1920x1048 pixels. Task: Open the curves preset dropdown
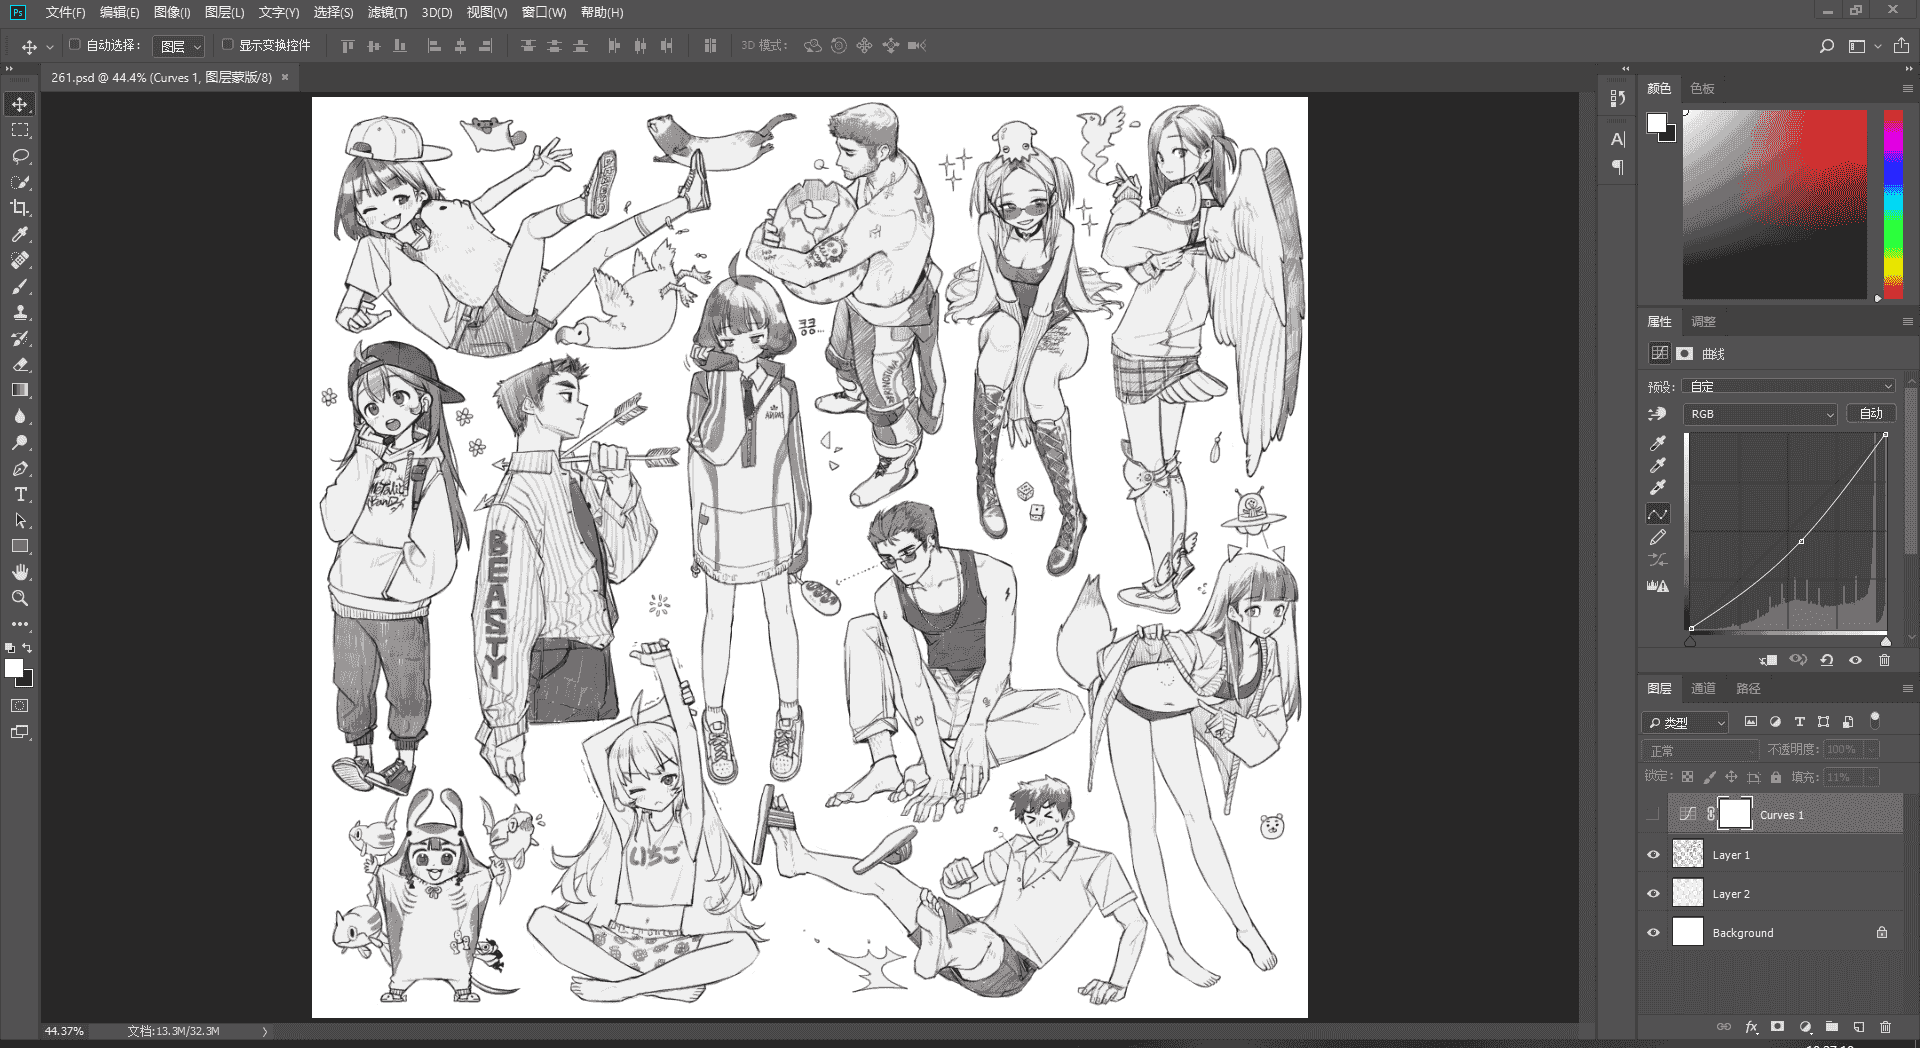(x=1788, y=386)
